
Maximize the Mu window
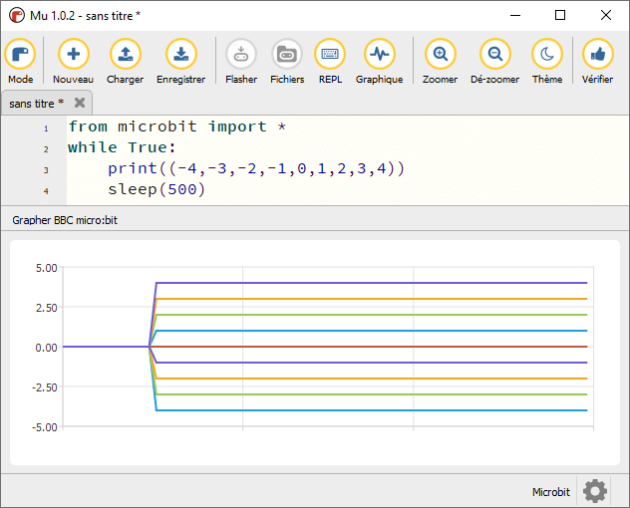[560, 15]
